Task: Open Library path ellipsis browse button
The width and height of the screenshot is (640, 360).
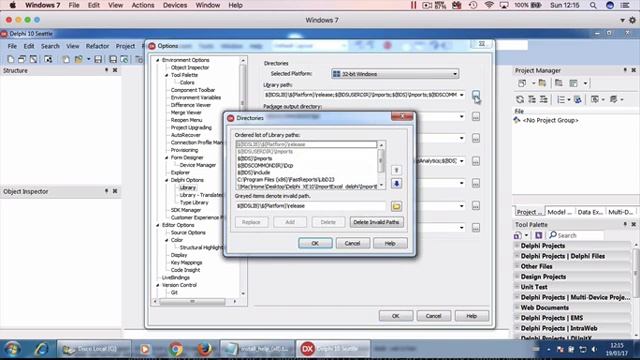Action: pos(476,95)
